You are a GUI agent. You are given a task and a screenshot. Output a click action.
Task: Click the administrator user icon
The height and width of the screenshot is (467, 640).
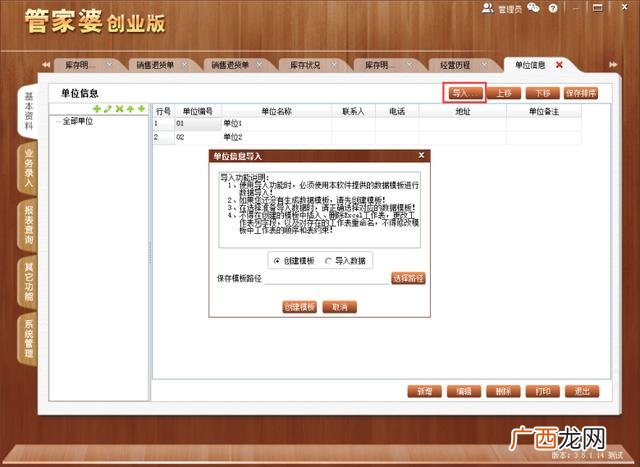[x=487, y=8]
